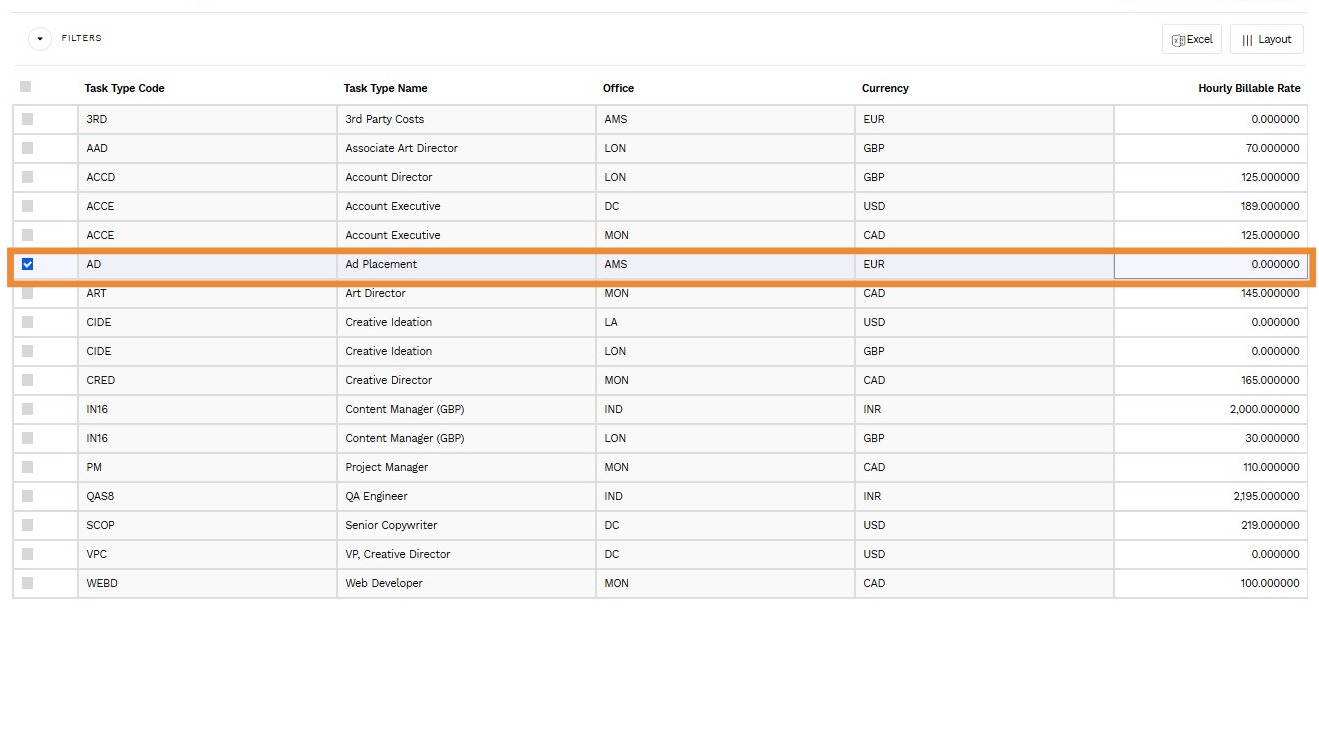The image size is (1319, 737).
Task: Check the QAS8 QA Engineer row
Action: (x=27, y=496)
